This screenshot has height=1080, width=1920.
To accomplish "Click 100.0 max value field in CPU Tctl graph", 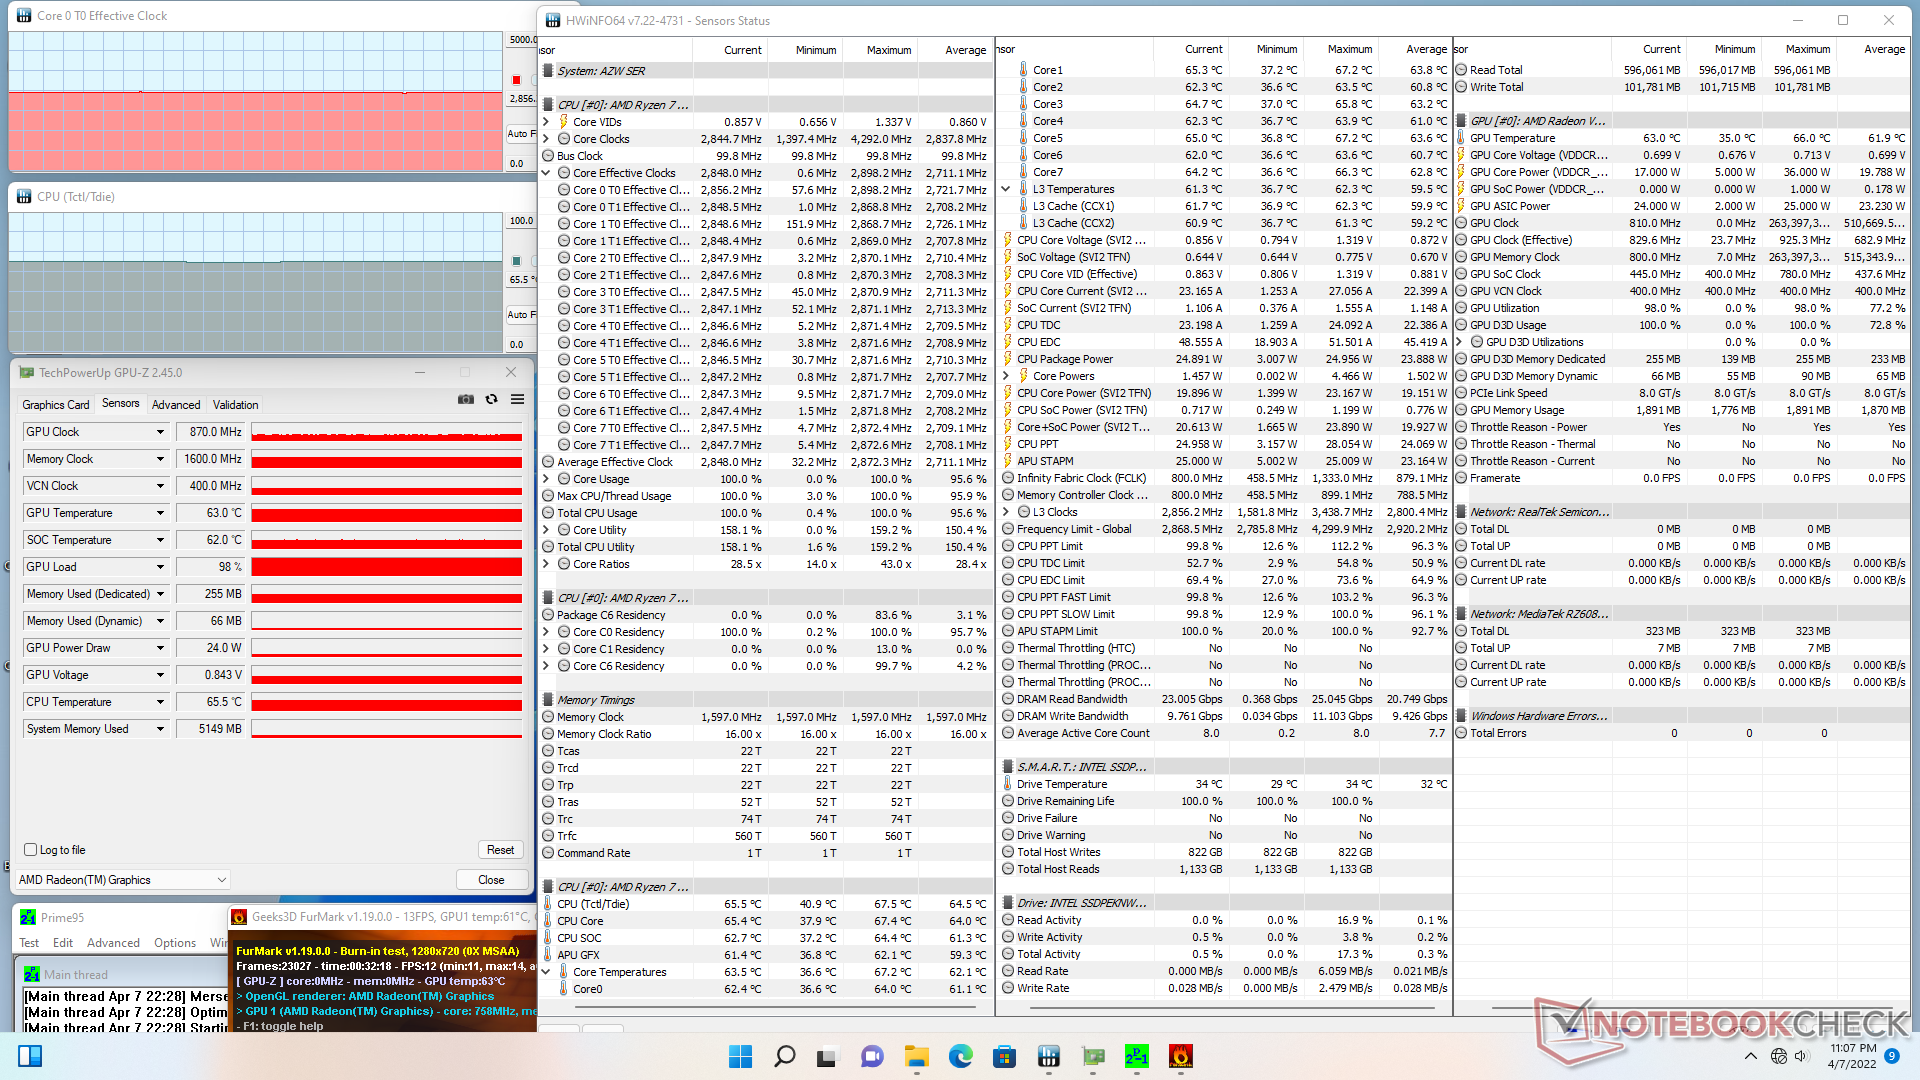I will click(x=521, y=221).
